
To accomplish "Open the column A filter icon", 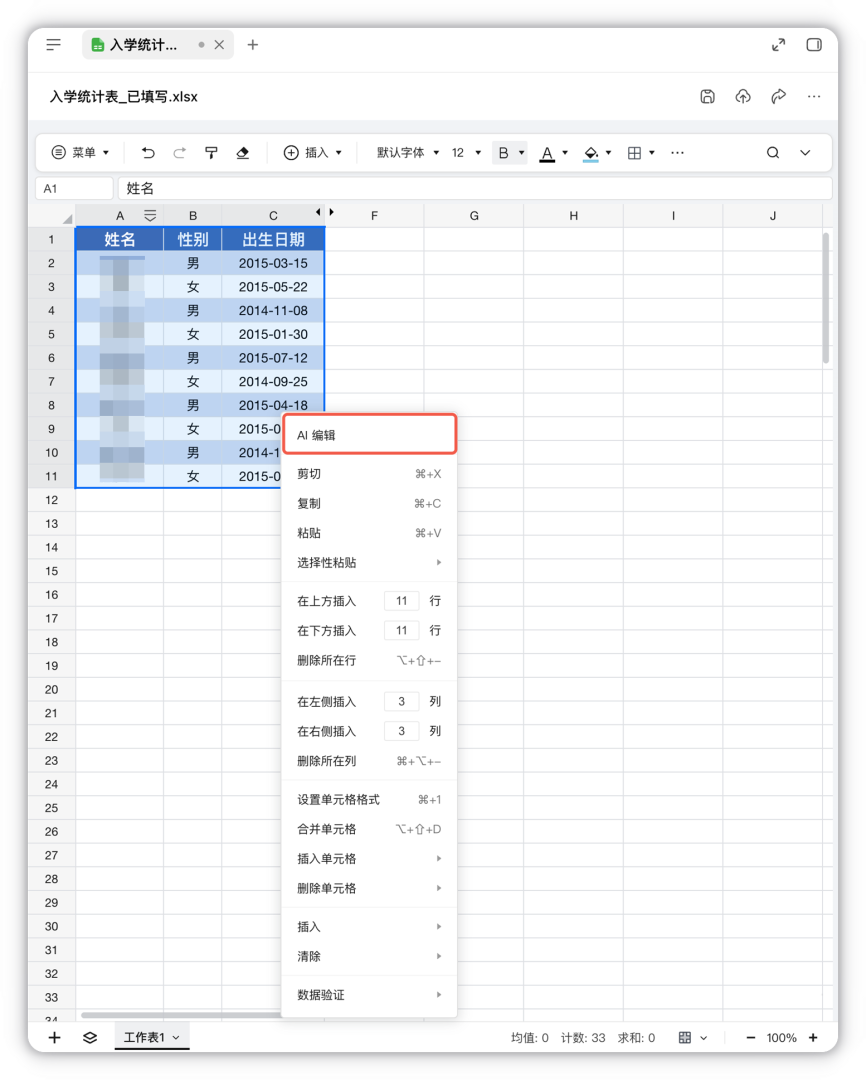I will click(x=150, y=216).
